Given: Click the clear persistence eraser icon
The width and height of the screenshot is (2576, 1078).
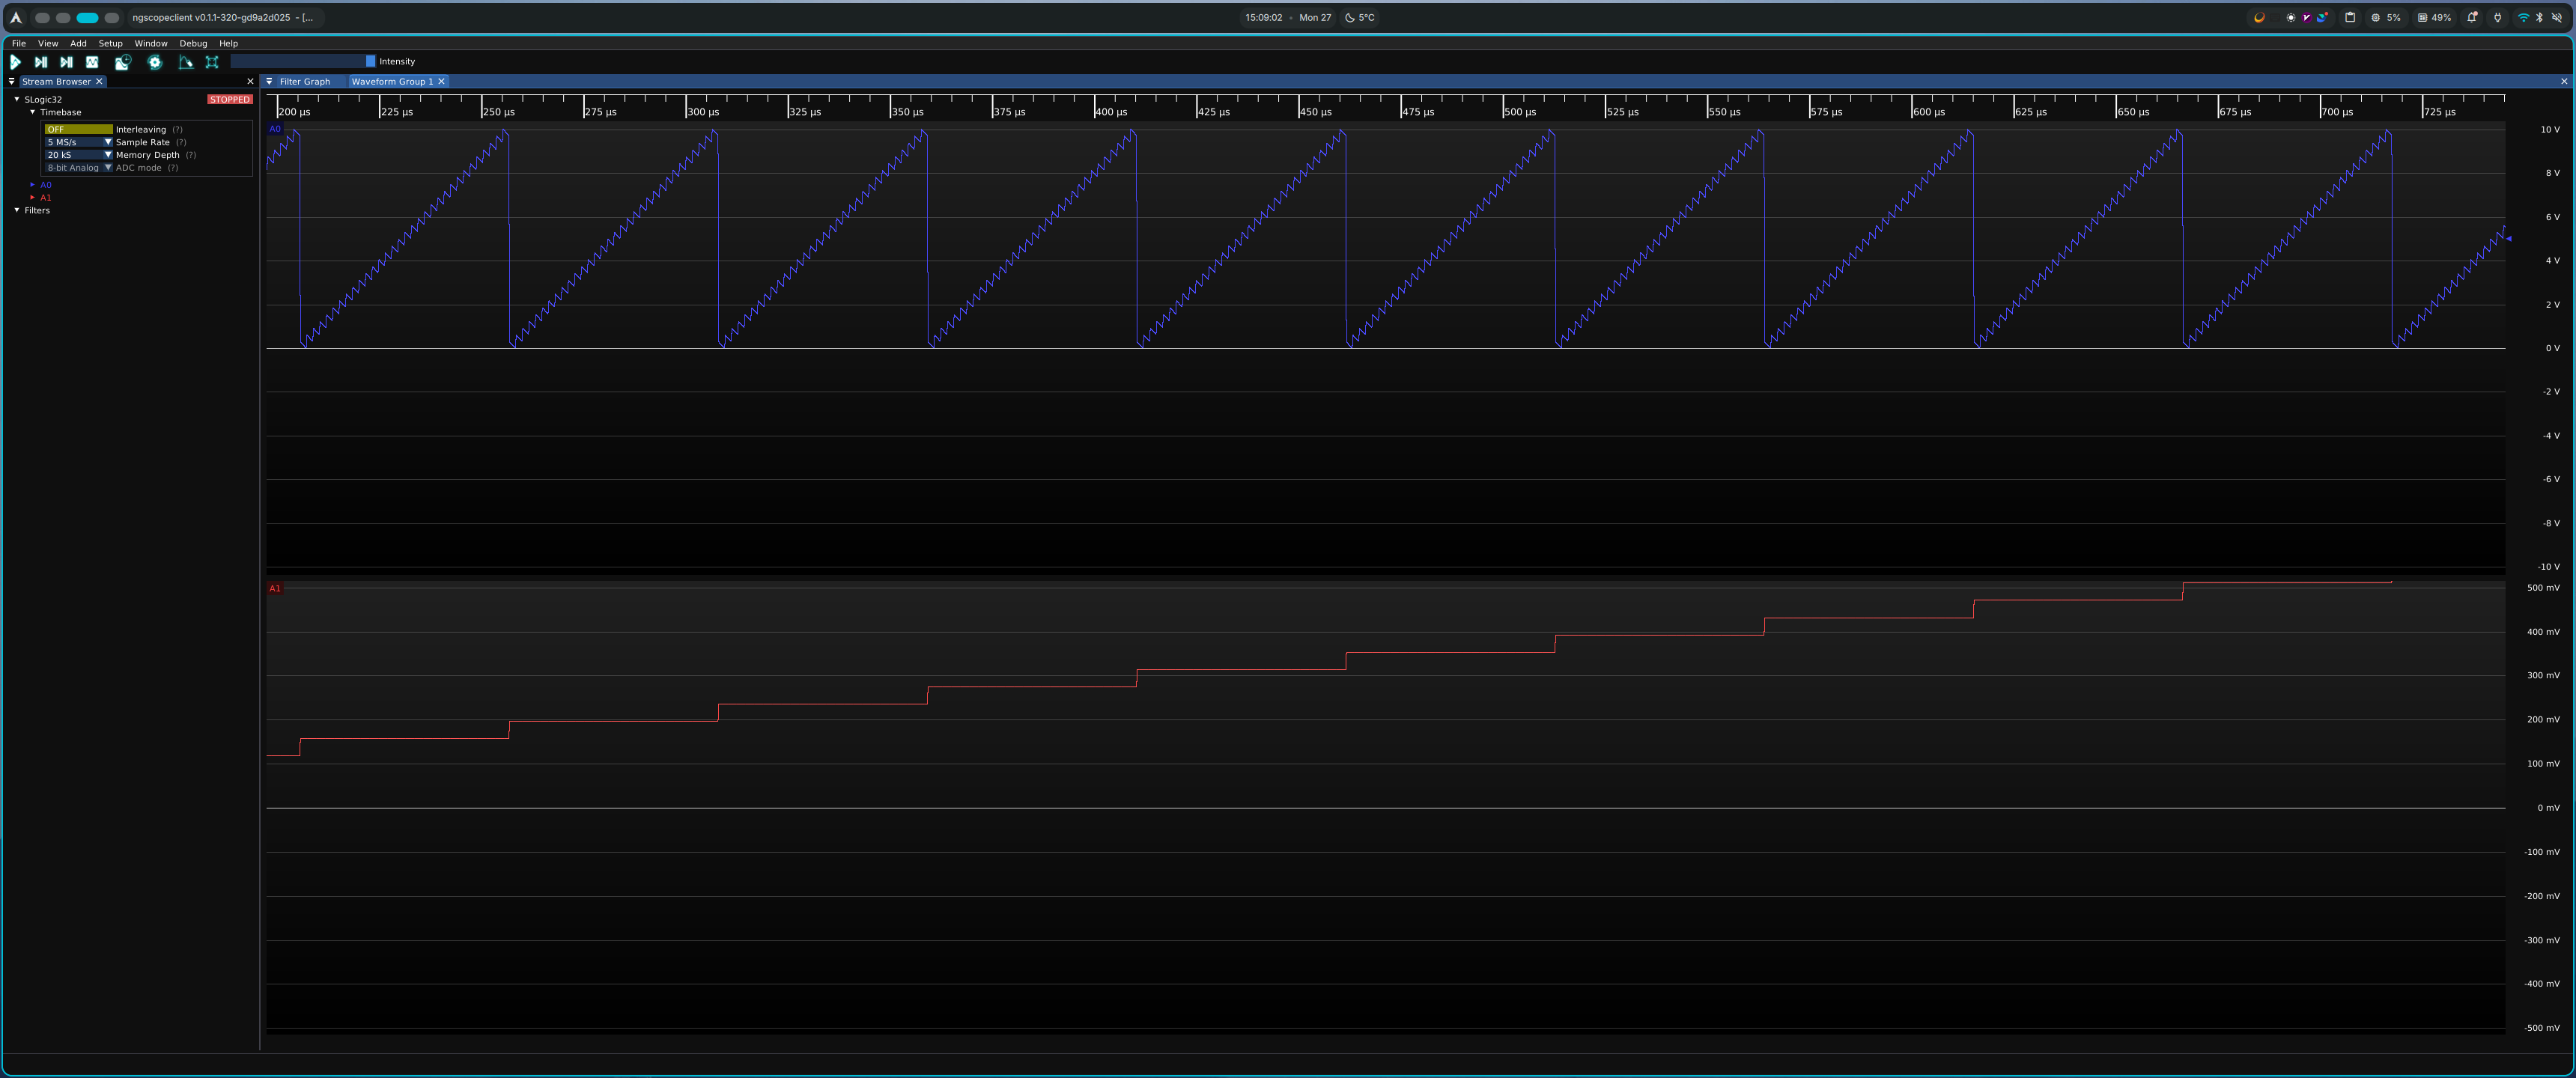Looking at the screenshot, I should pyautogui.click(x=185, y=62).
